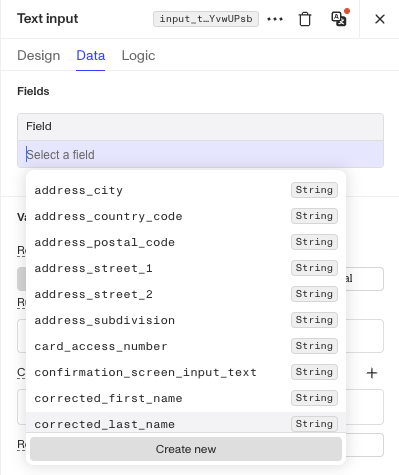Select address_street_1 option
Image resolution: width=399 pixels, height=475 pixels.
point(186,268)
